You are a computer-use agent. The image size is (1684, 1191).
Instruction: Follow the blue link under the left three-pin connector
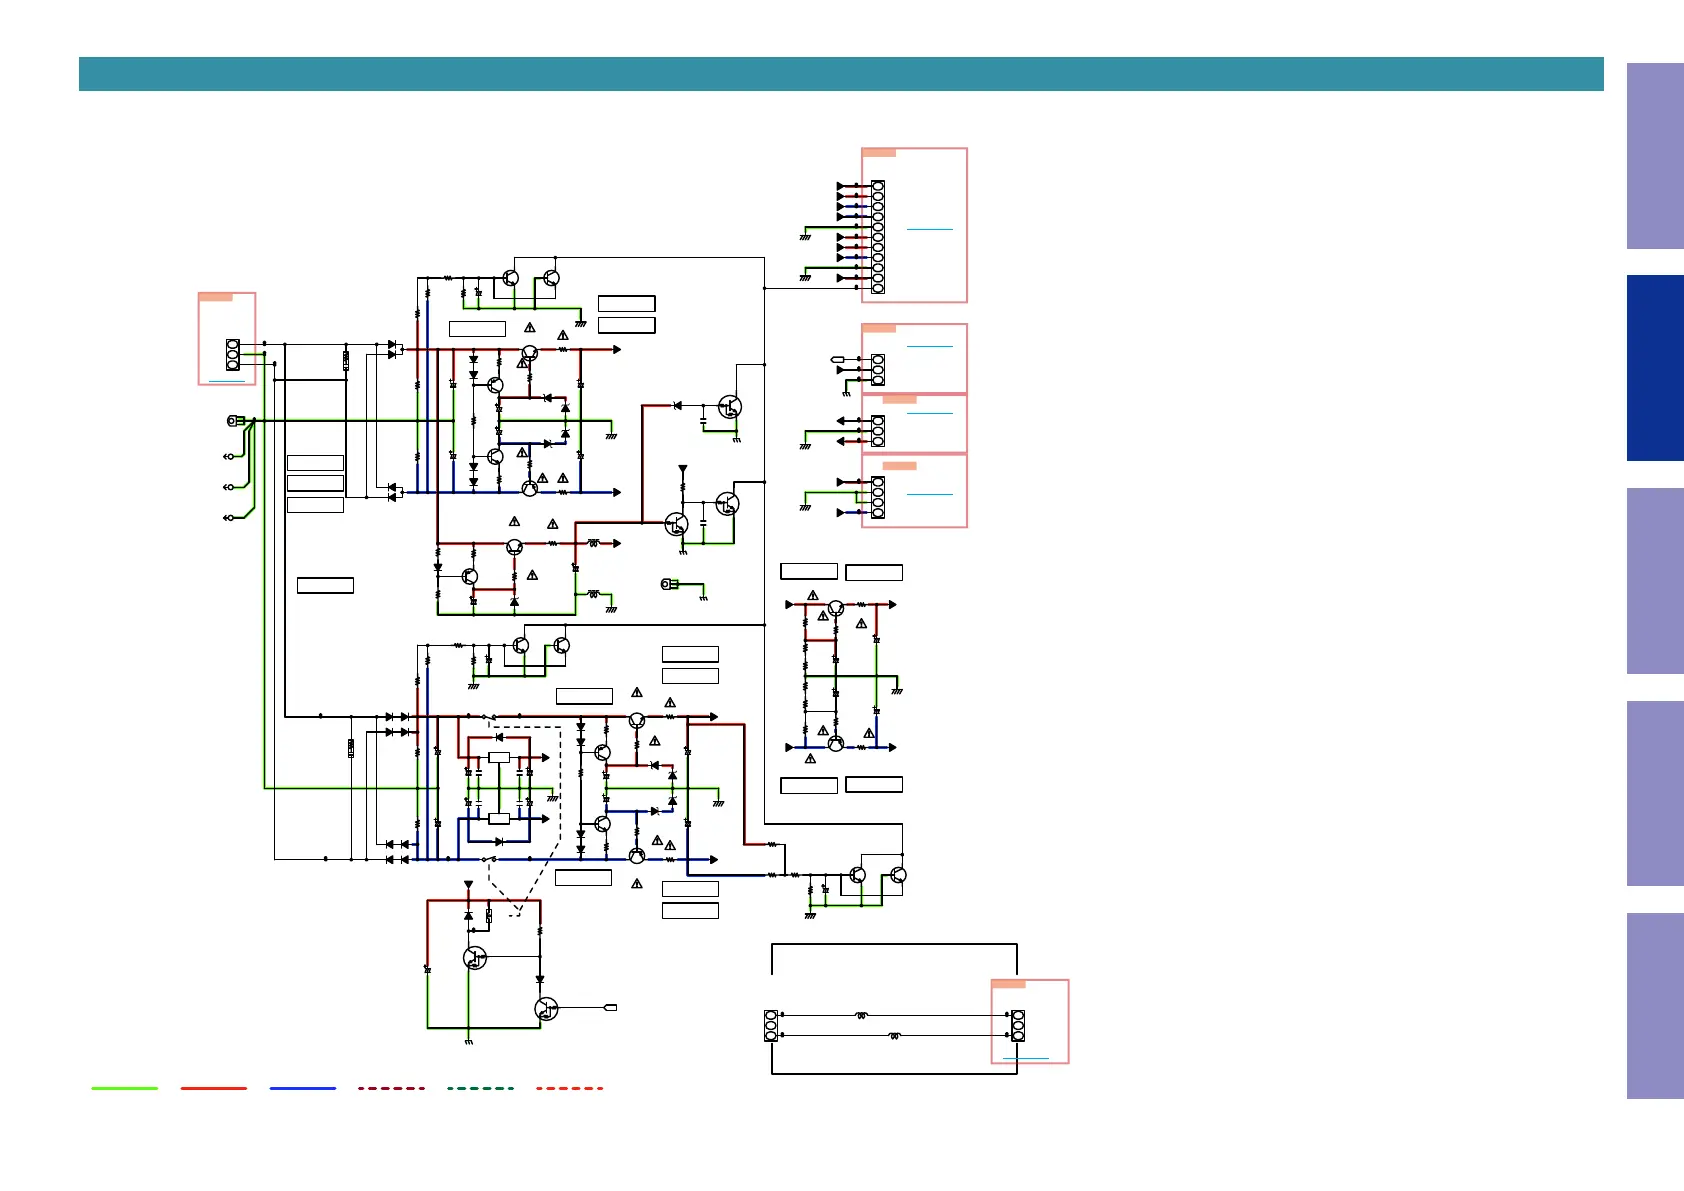226,381
